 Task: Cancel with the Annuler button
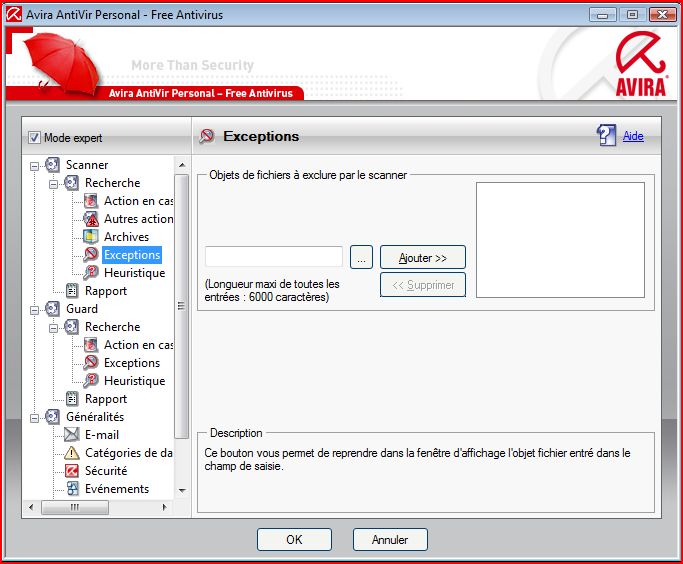[390, 540]
